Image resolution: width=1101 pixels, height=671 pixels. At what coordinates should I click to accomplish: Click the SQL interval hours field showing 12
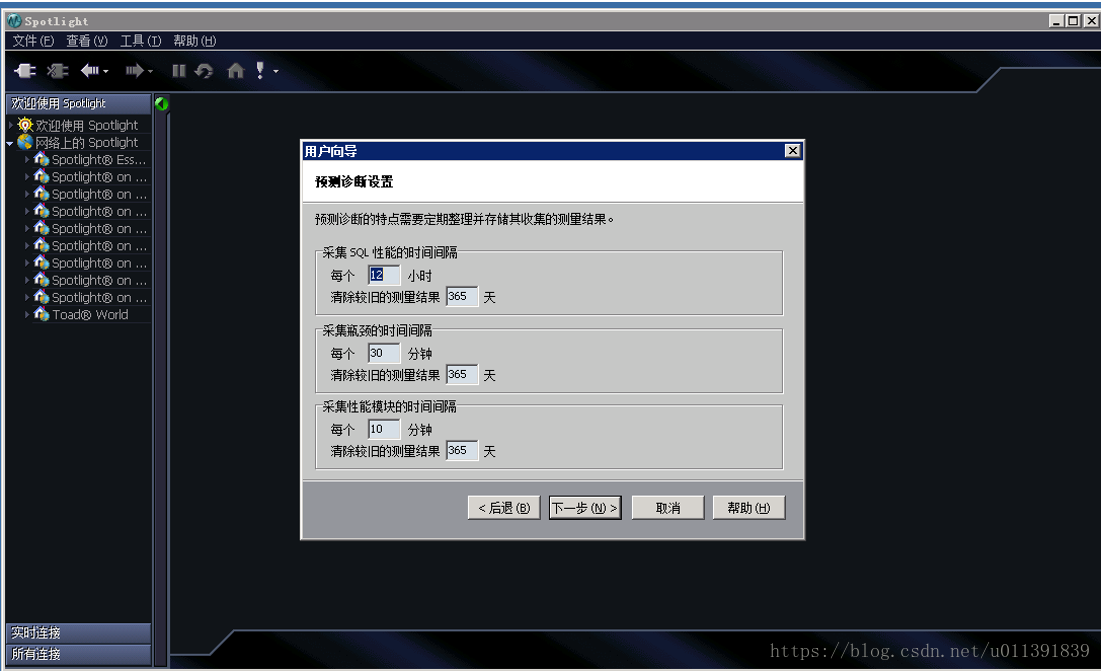click(x=384, y=275)
